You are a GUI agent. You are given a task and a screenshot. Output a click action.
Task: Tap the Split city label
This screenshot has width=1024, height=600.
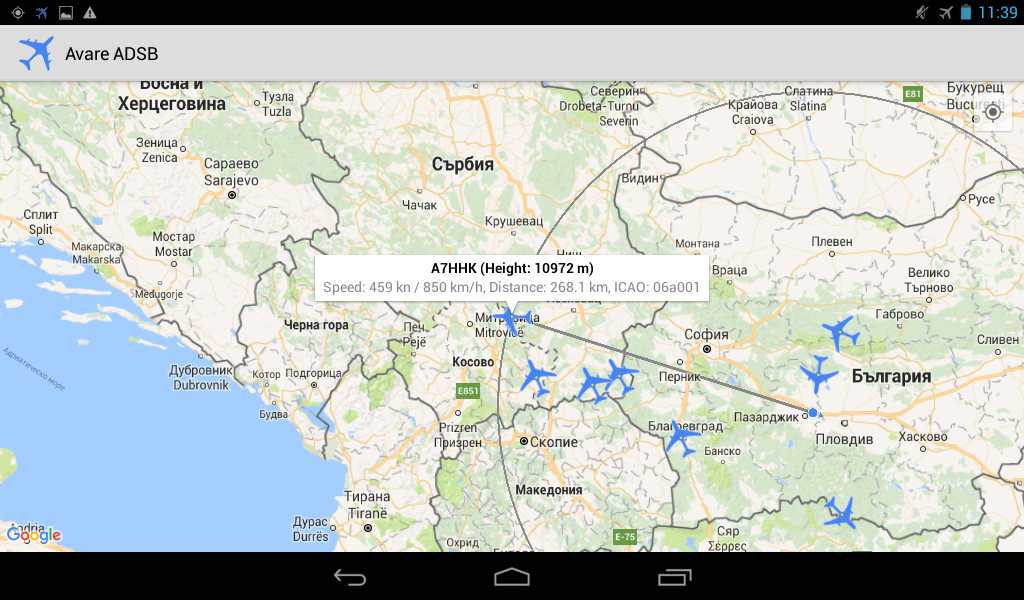40,229
